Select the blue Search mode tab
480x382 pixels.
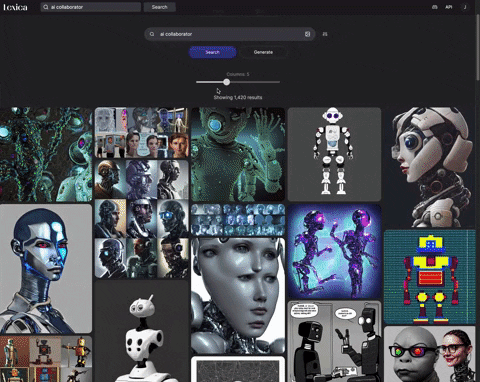(212, 52)
